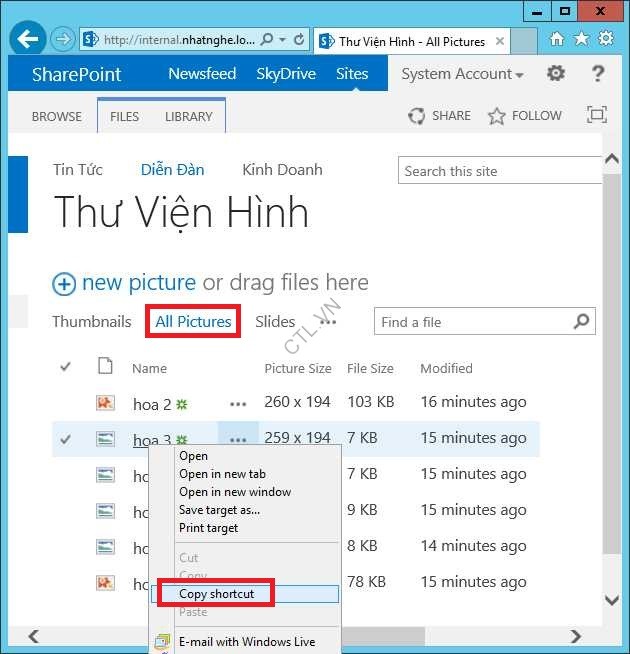Click the focus on content icon

[597, 115]
